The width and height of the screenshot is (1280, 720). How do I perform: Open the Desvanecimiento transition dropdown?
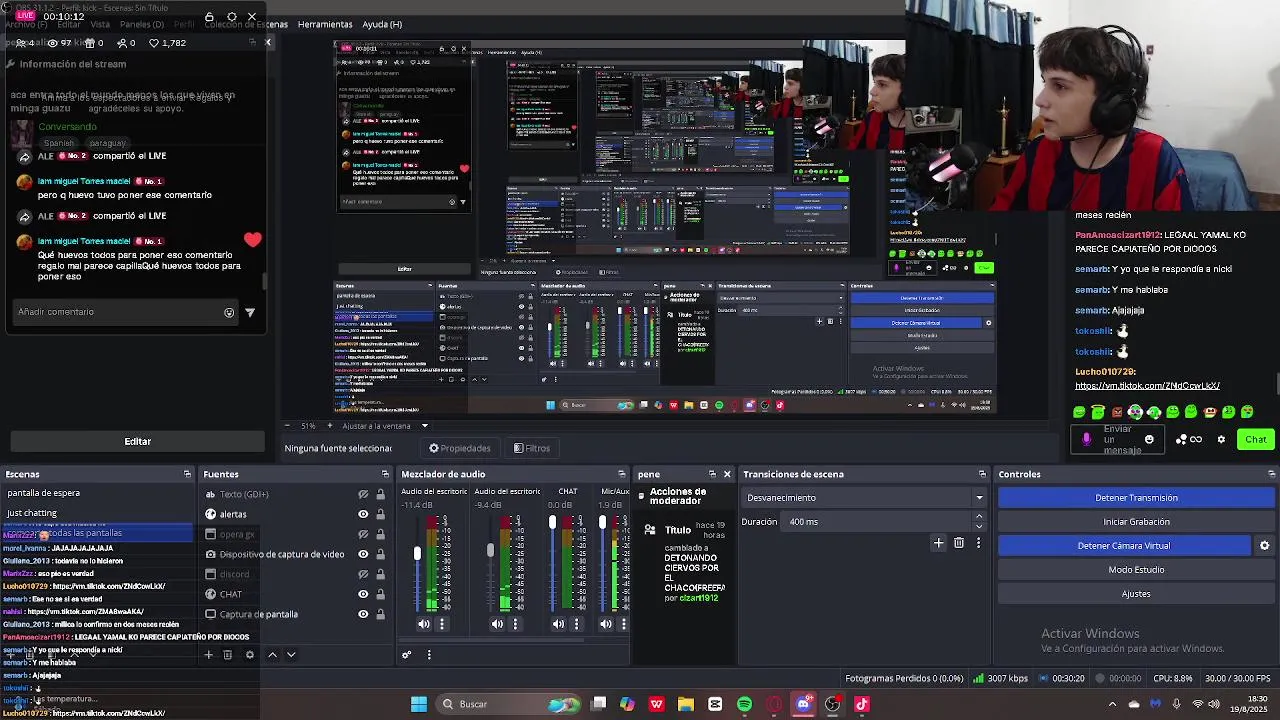point(865,498)
